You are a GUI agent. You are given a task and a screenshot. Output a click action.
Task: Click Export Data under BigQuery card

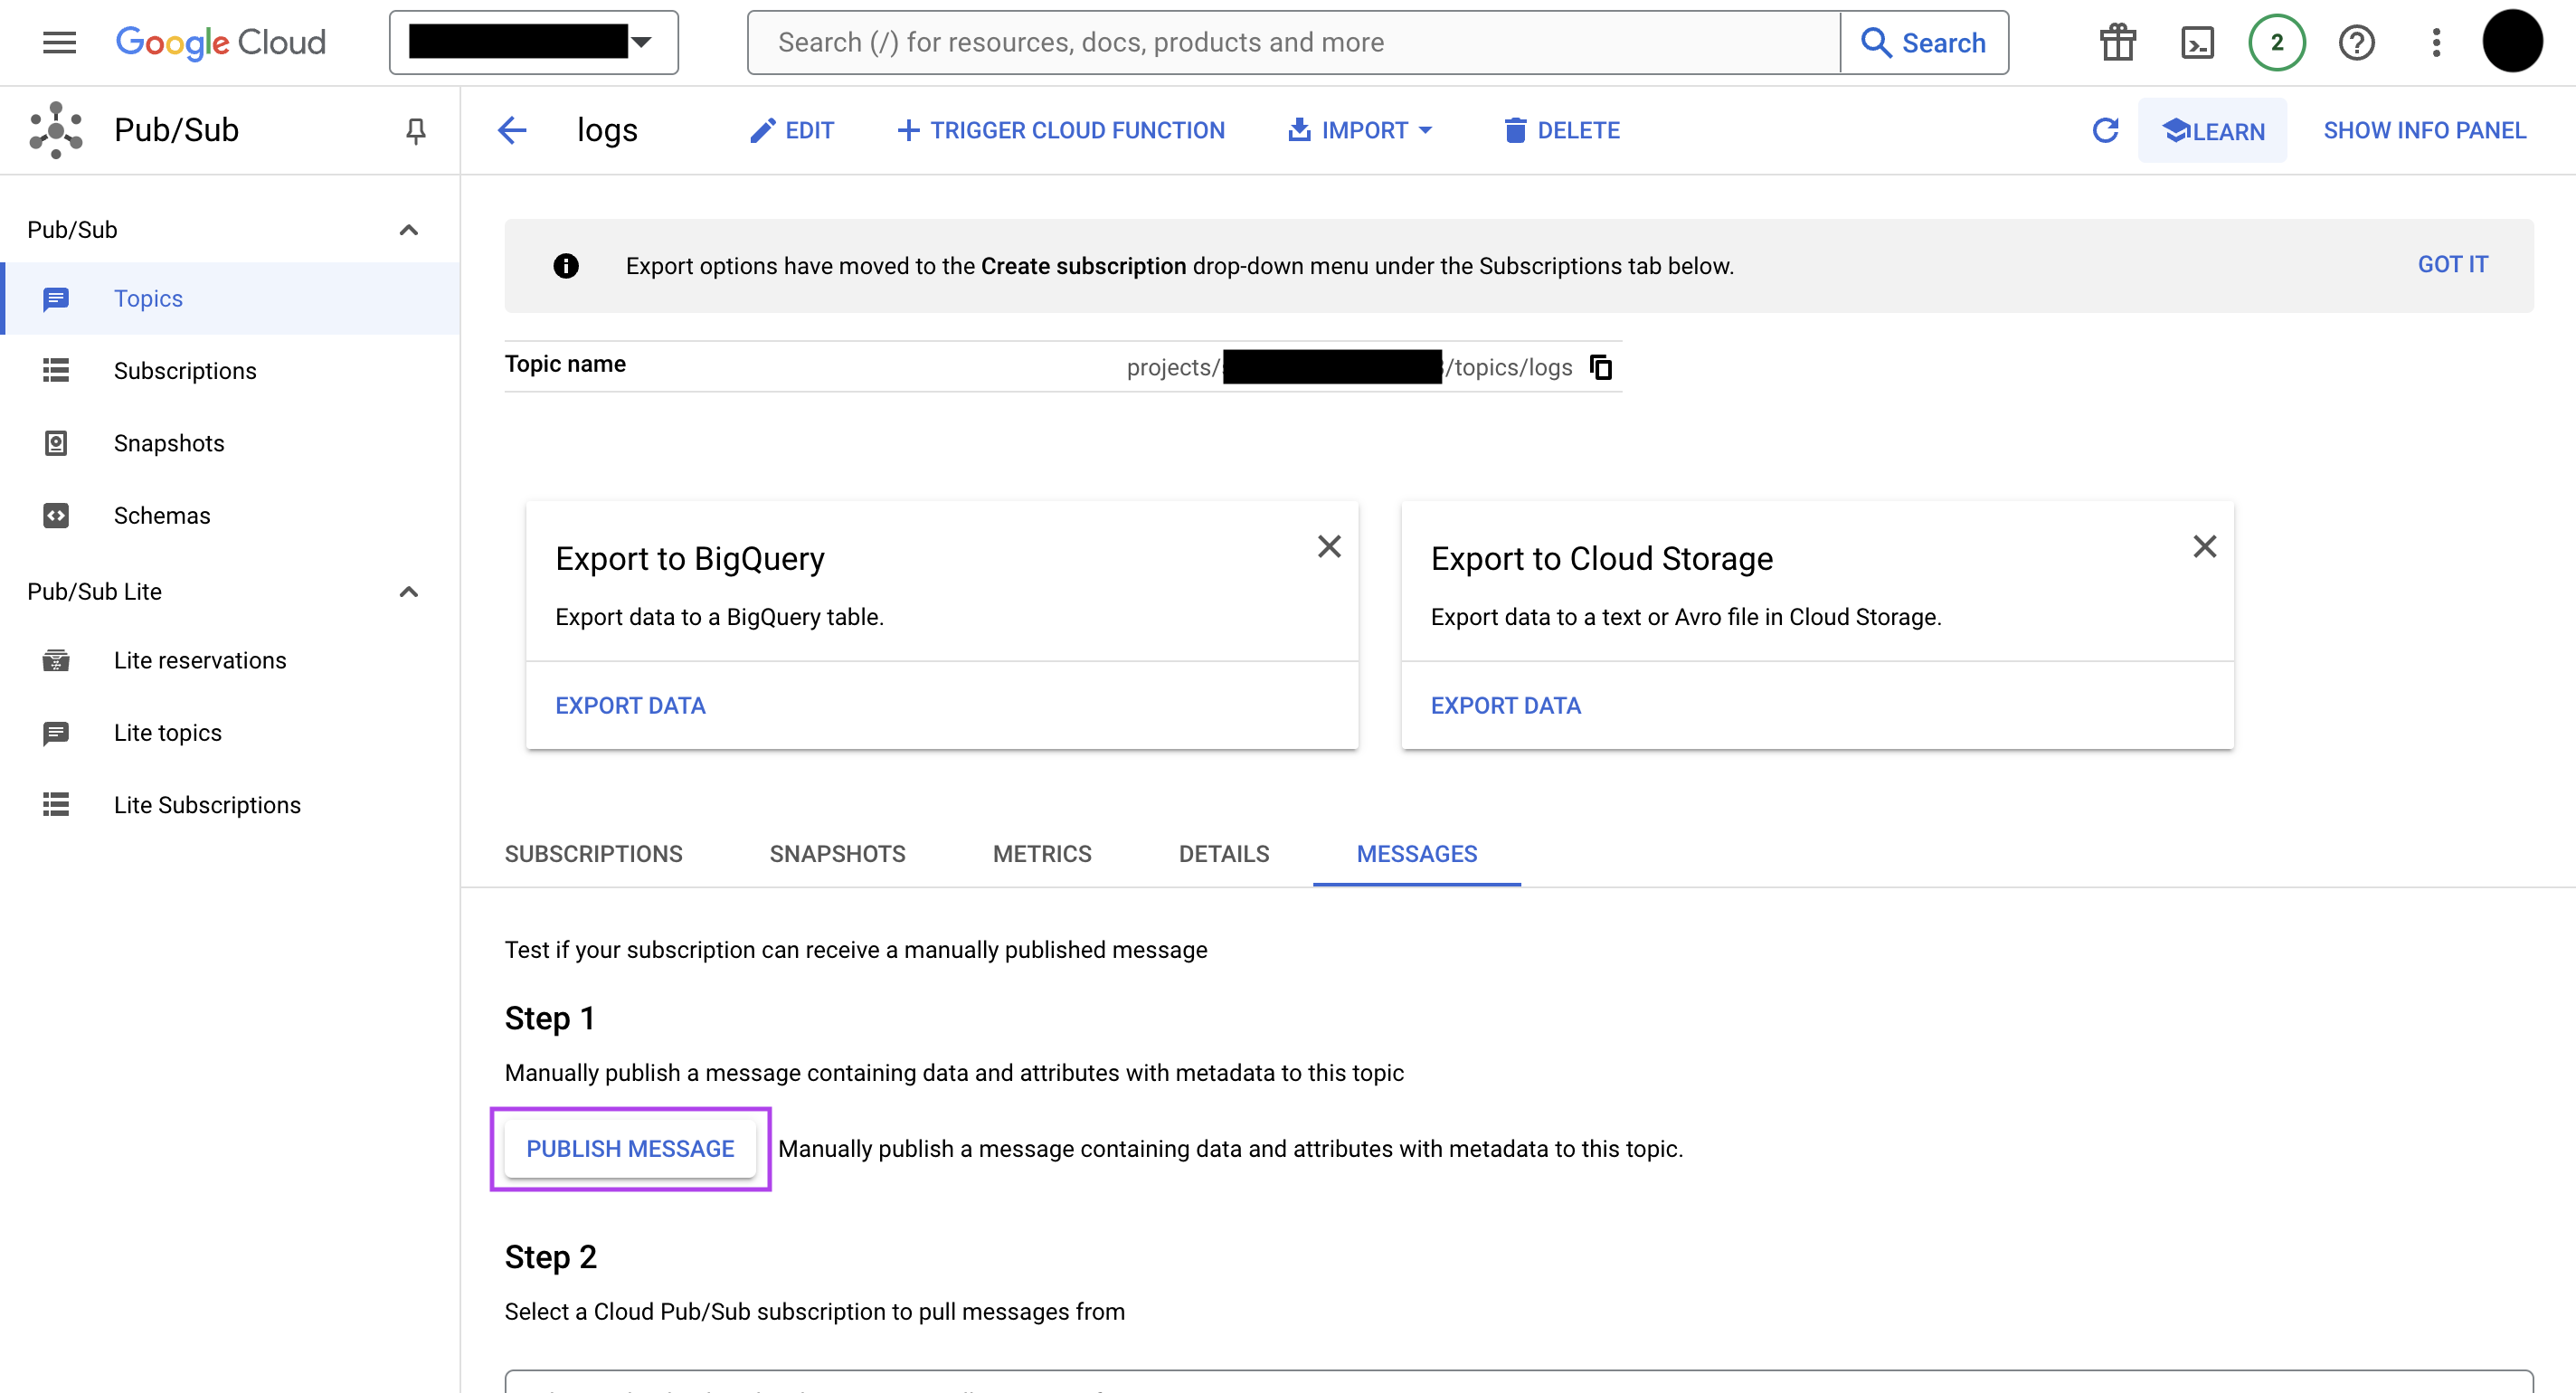click(x=630, y=705)
